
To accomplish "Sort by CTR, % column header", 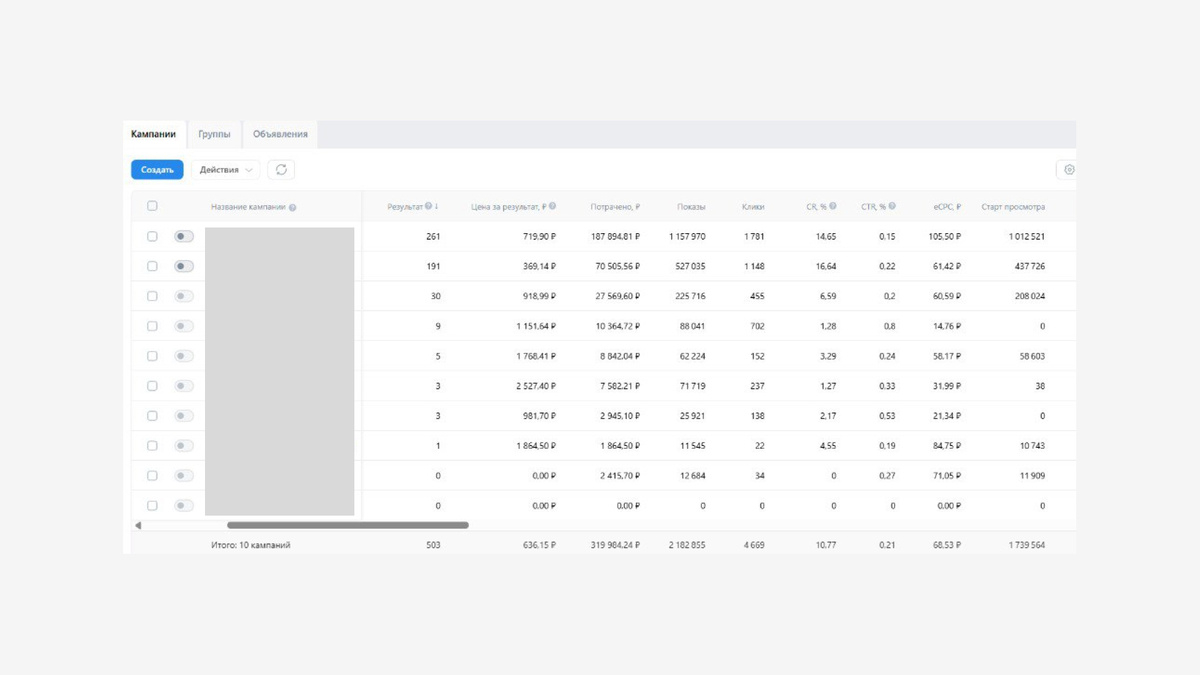I will [x=874, y=207].
